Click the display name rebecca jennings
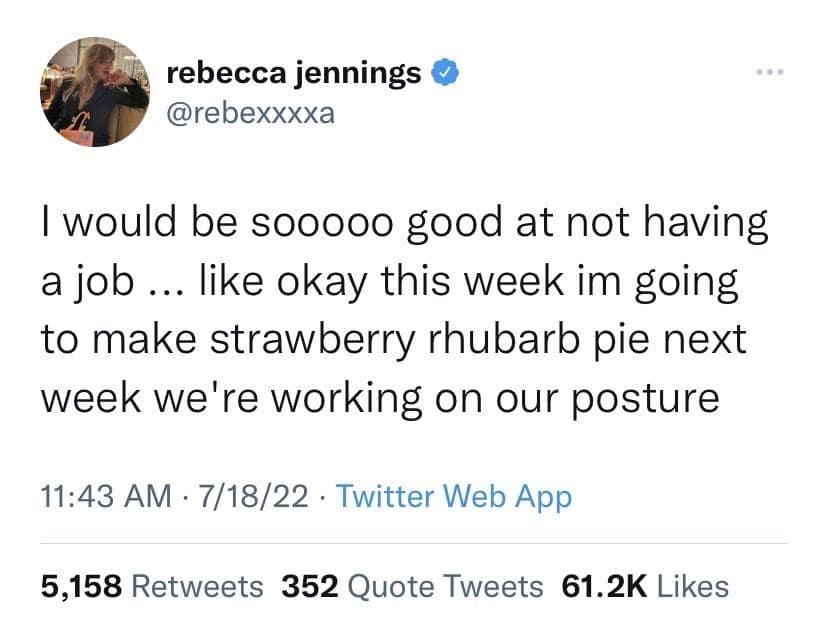828x626 pixels. (x=293, y=74)
